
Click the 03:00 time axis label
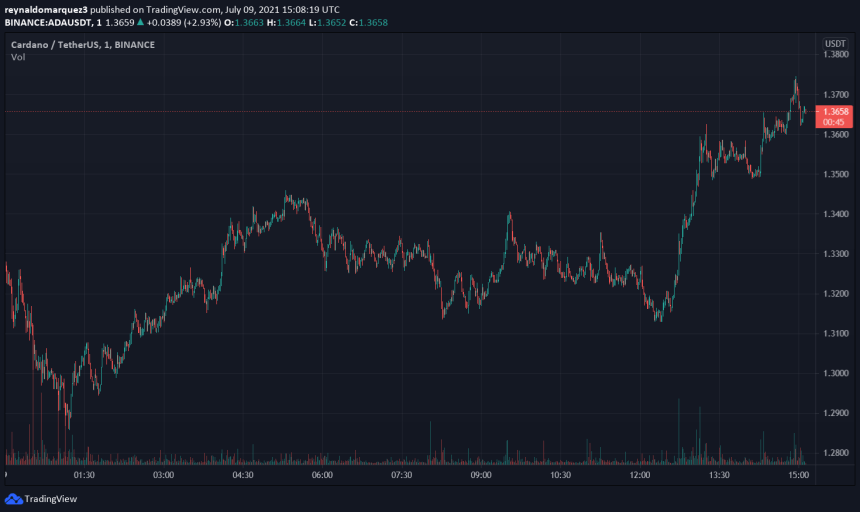tap(163, 475)
